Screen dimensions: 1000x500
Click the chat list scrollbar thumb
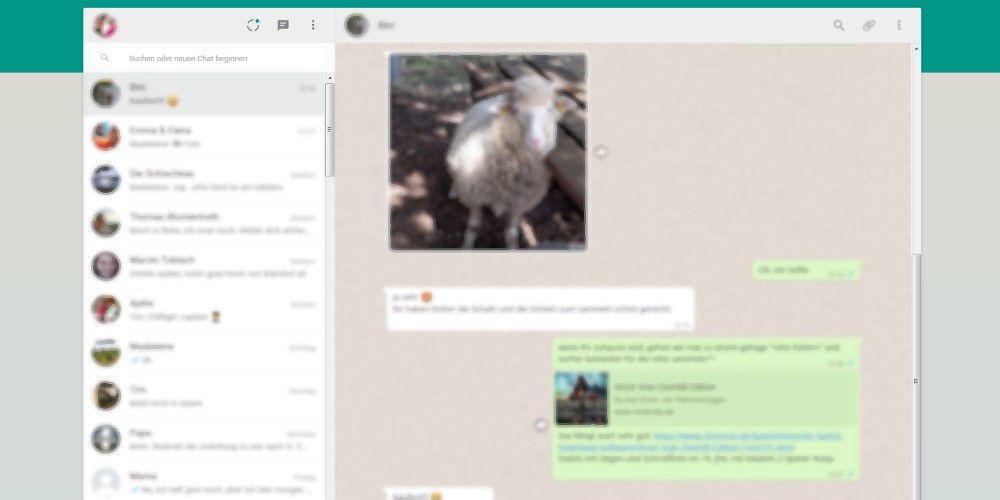tap(330, 130)
